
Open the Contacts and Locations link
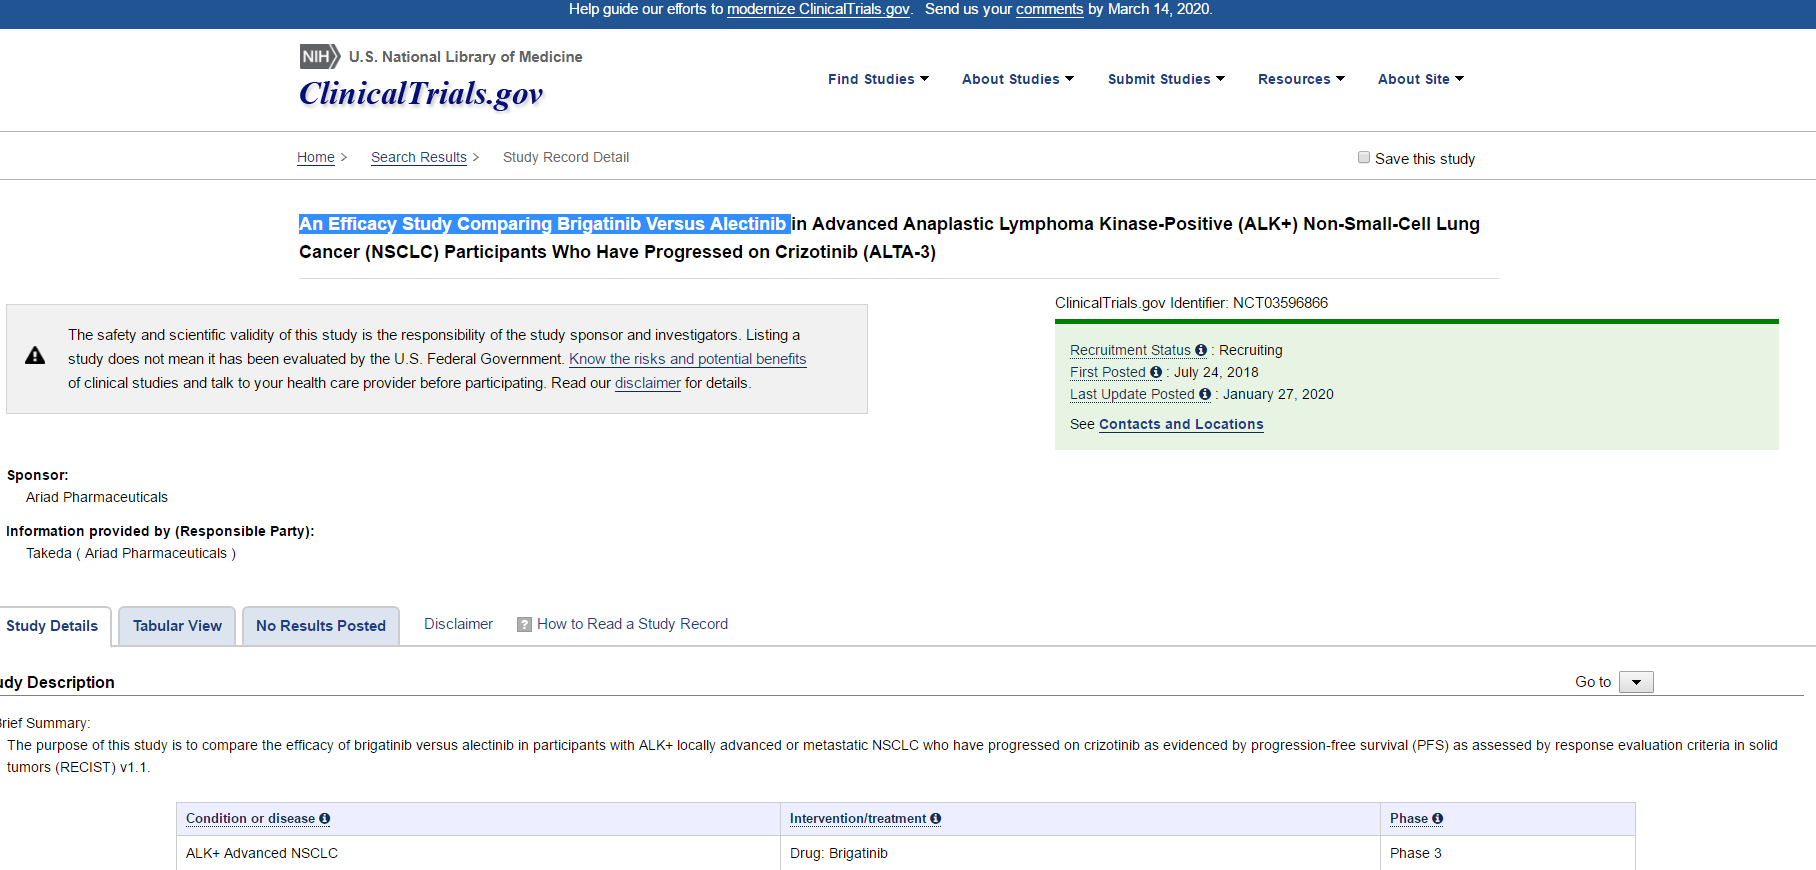click(1181, 424)
